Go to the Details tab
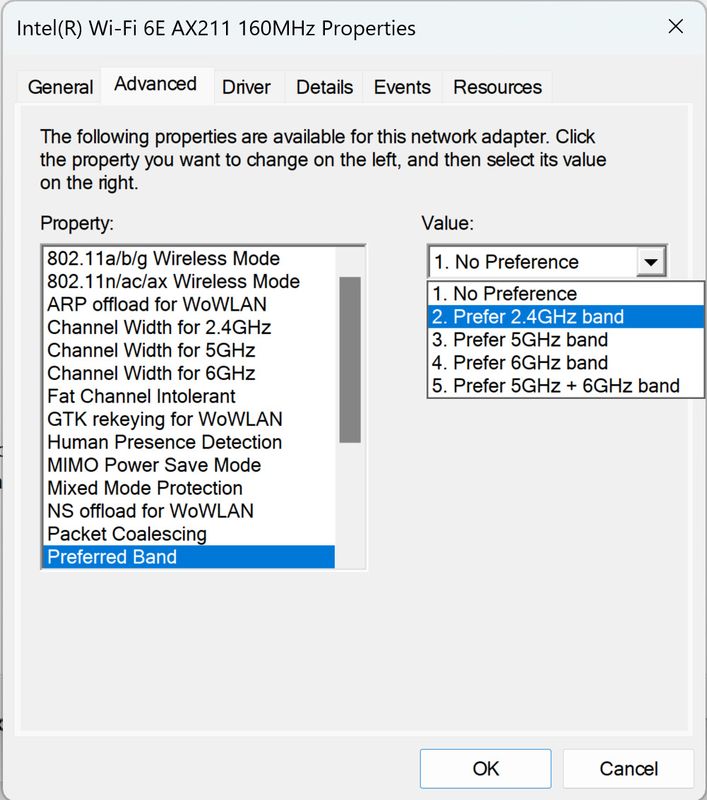 click(x=324, y=87)
